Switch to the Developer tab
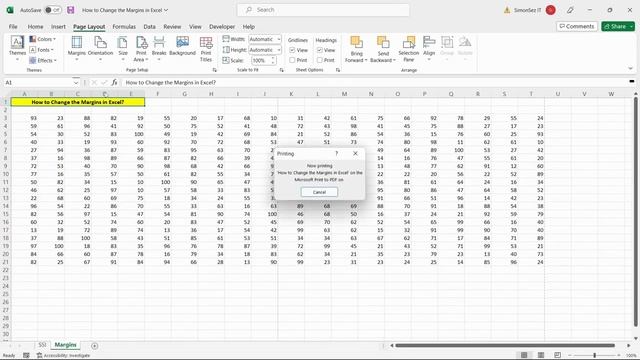Viewport: 640px width, 360px height. (222, 27)
